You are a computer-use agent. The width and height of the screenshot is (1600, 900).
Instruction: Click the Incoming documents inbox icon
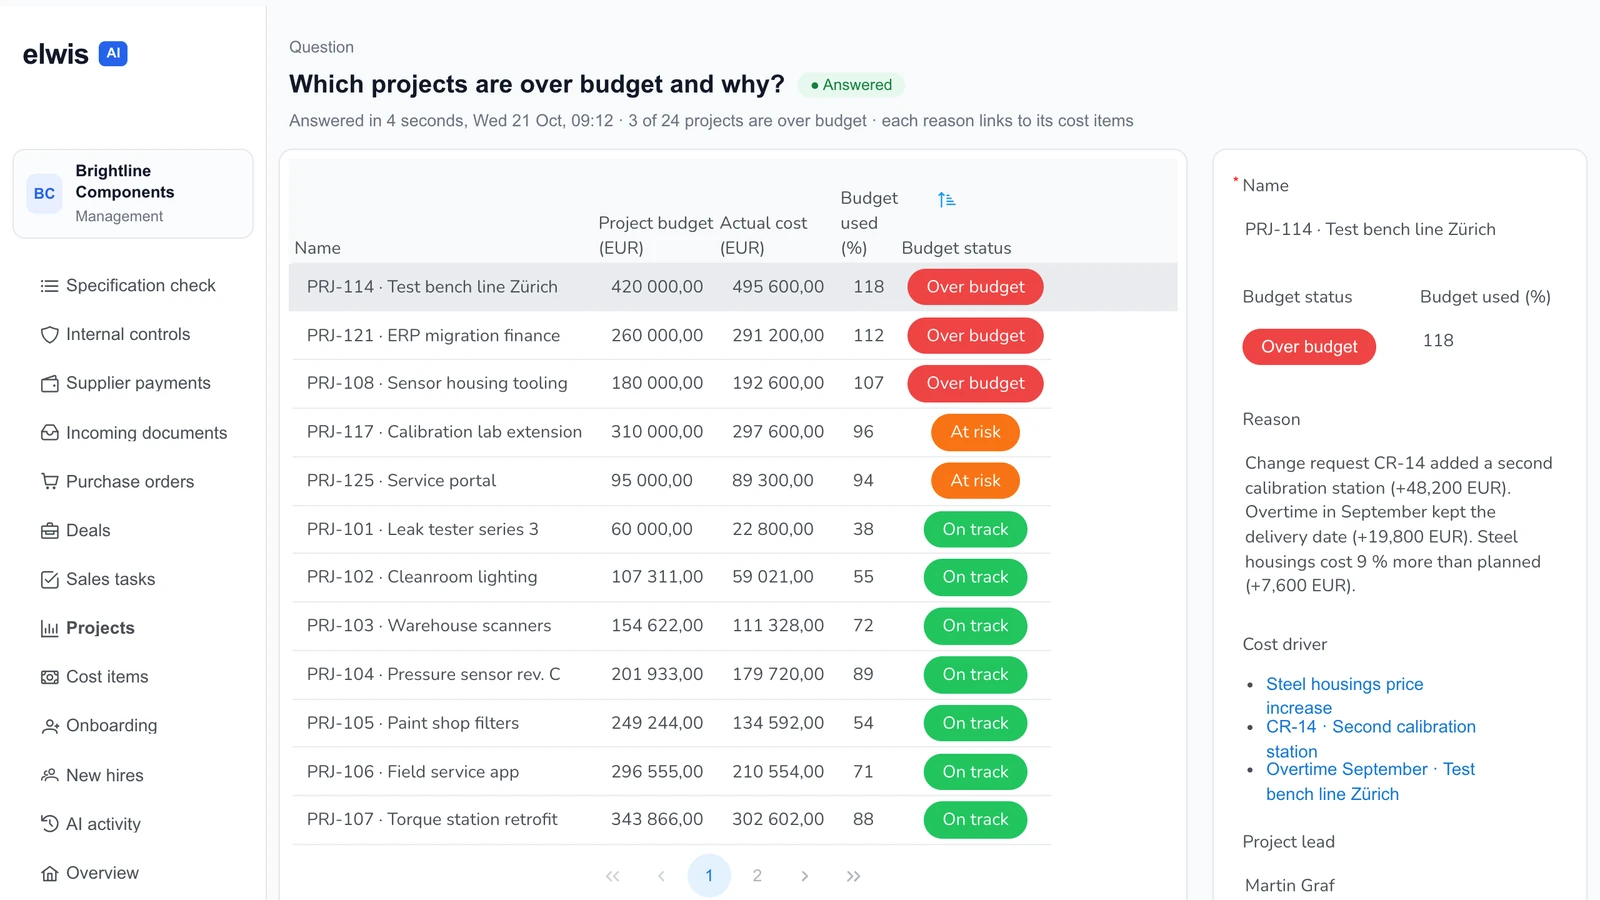[x=49, y=433]
